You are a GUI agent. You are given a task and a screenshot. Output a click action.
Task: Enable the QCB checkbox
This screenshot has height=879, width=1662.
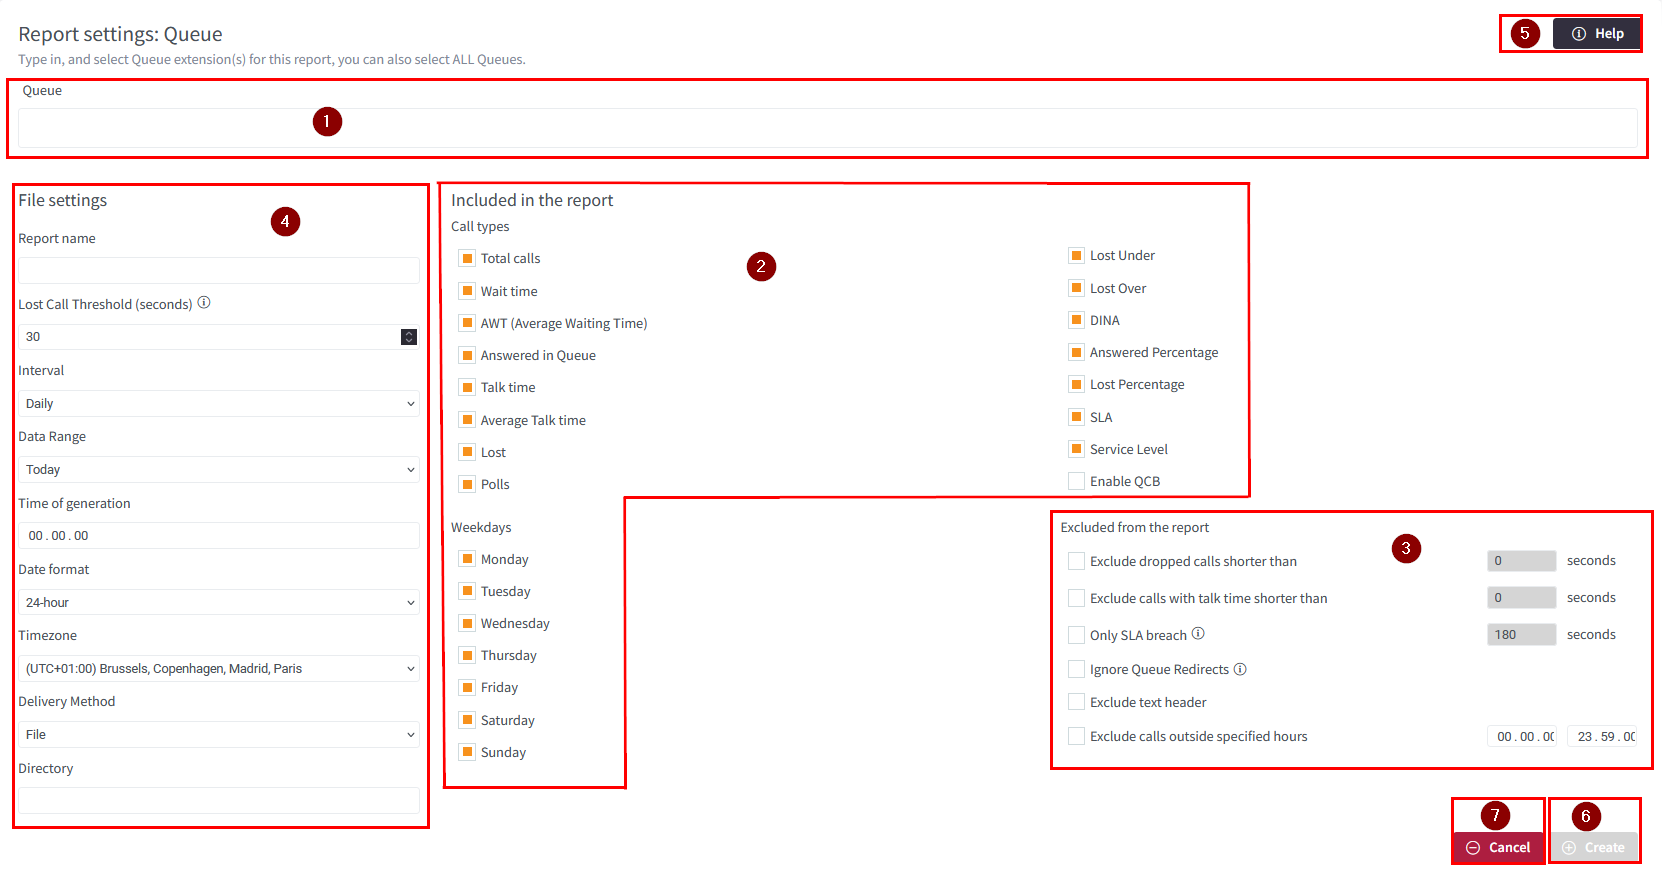tap(1076, 481)
